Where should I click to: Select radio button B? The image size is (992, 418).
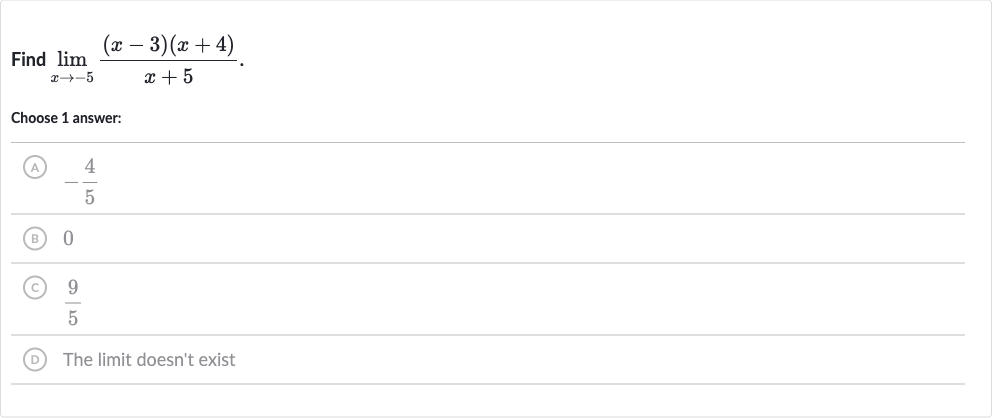click(x=35, y=238)
